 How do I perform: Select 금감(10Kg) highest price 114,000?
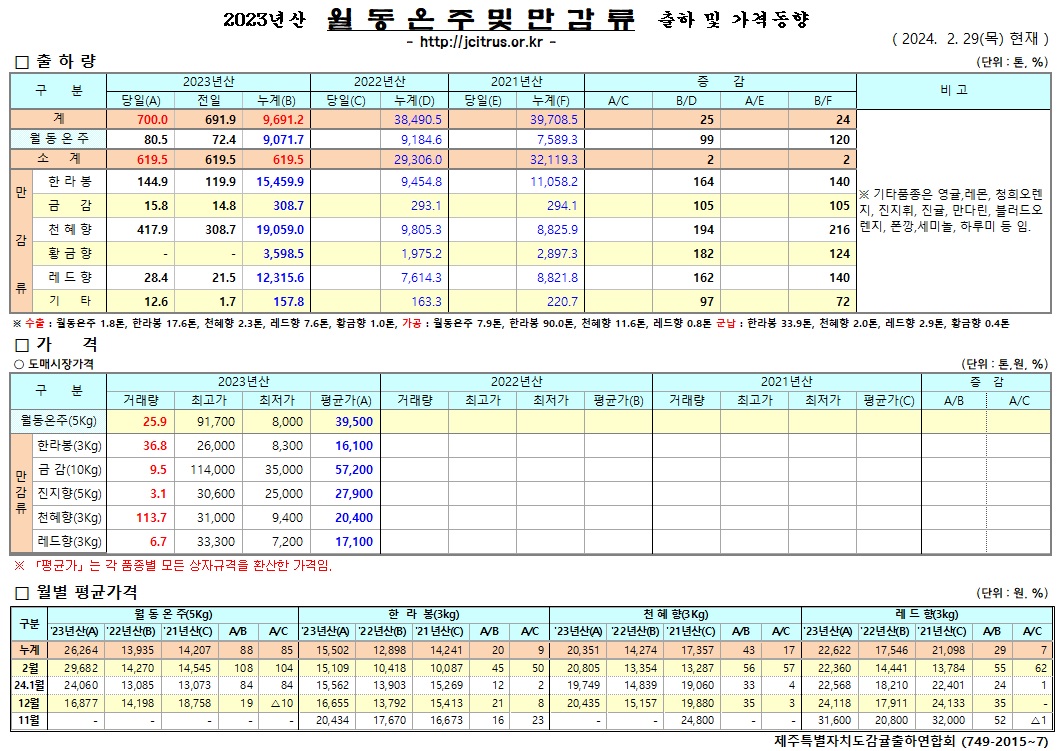(x=213, y=470)
